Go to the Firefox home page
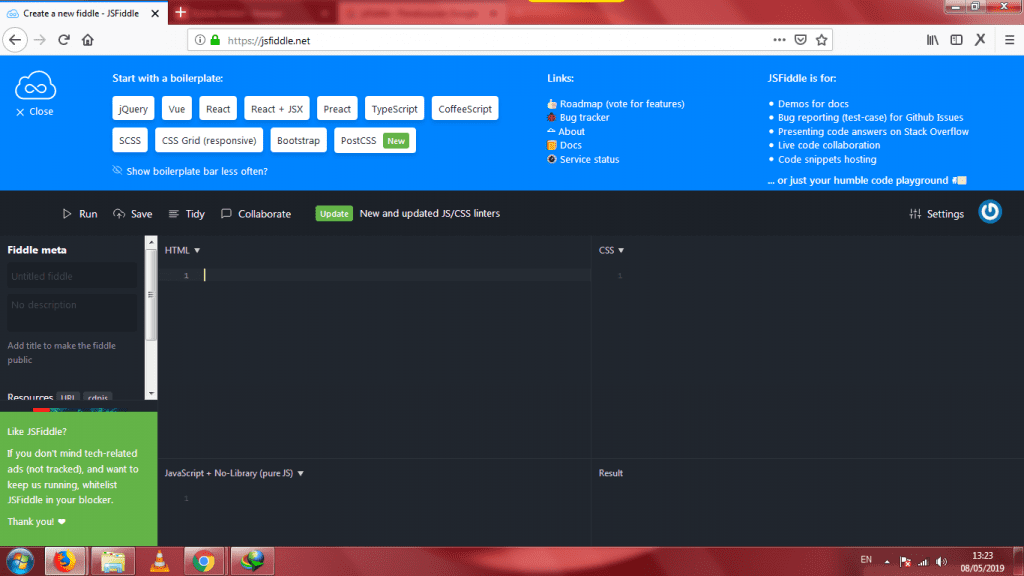Screen dimensions: 1024x576 pyautogui.click(x=88, y=40)
